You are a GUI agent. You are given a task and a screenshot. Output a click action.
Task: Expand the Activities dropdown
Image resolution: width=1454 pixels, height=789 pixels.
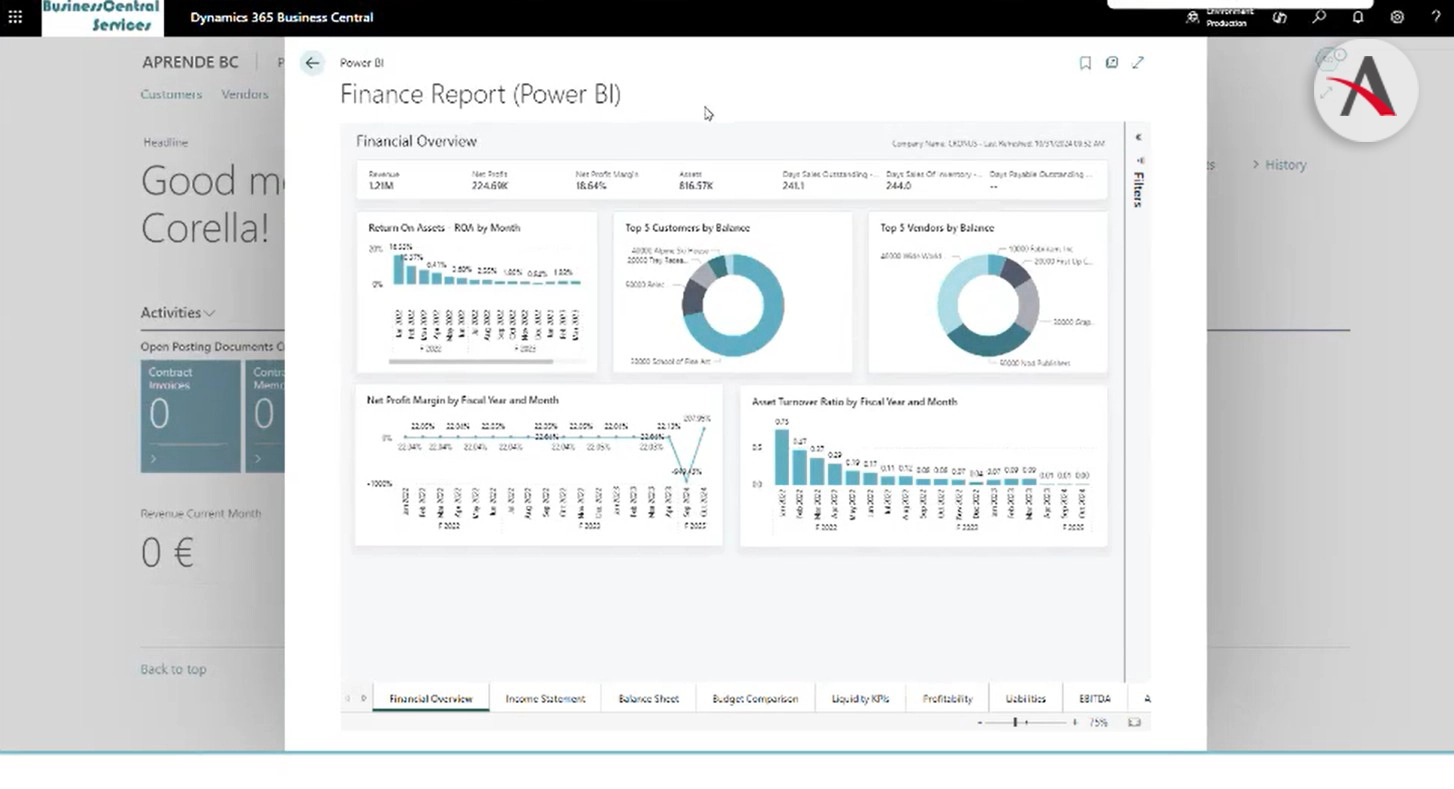[x=178, y=313]
